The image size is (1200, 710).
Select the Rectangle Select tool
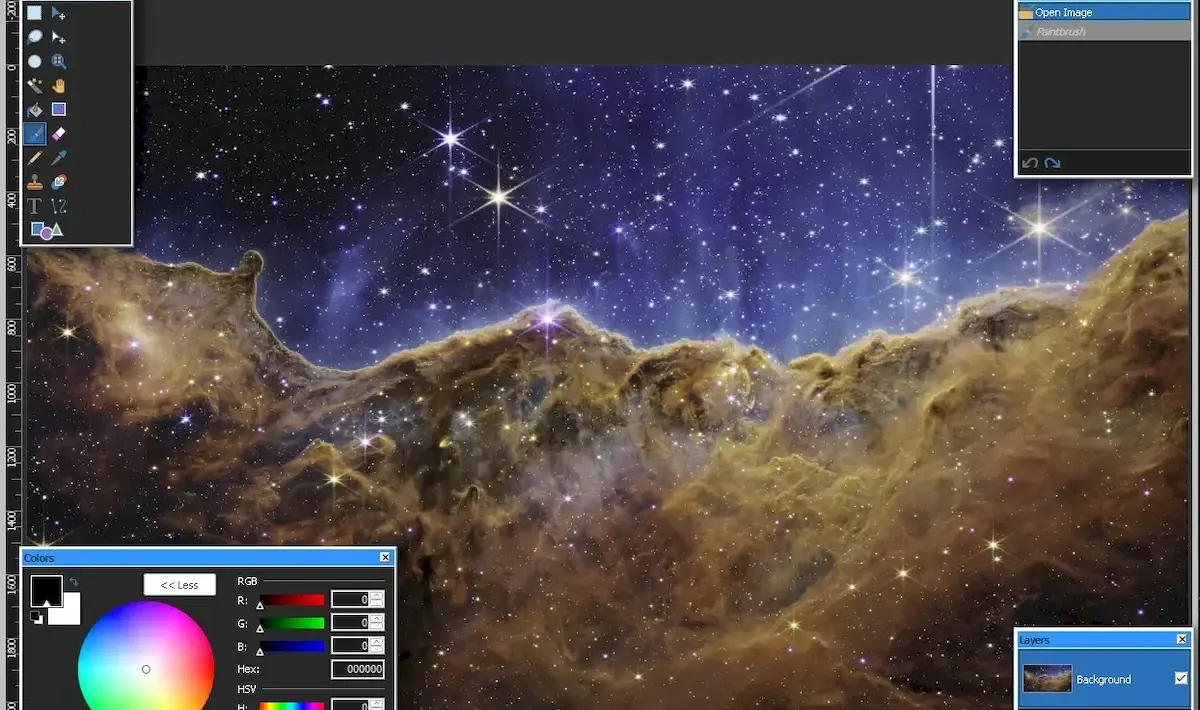point(35,13)
